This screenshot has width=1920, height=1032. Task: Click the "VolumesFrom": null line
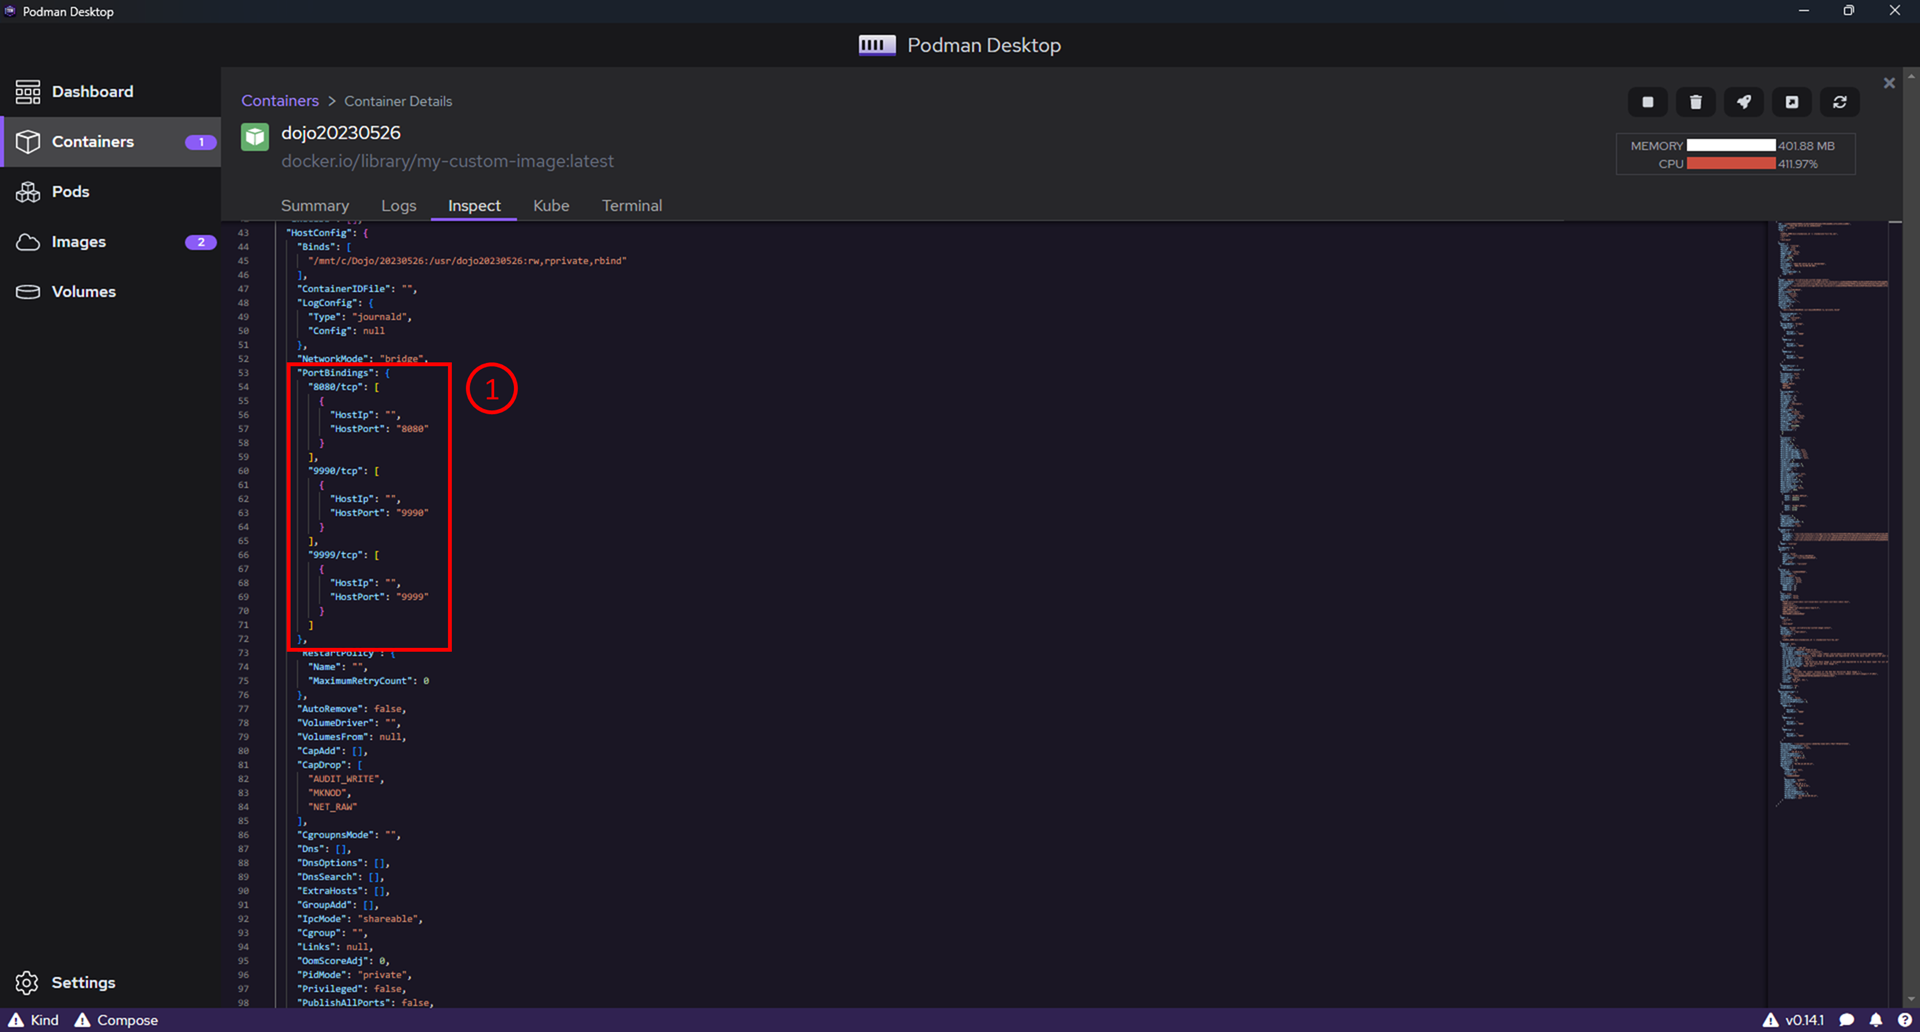tap(352, 737)
